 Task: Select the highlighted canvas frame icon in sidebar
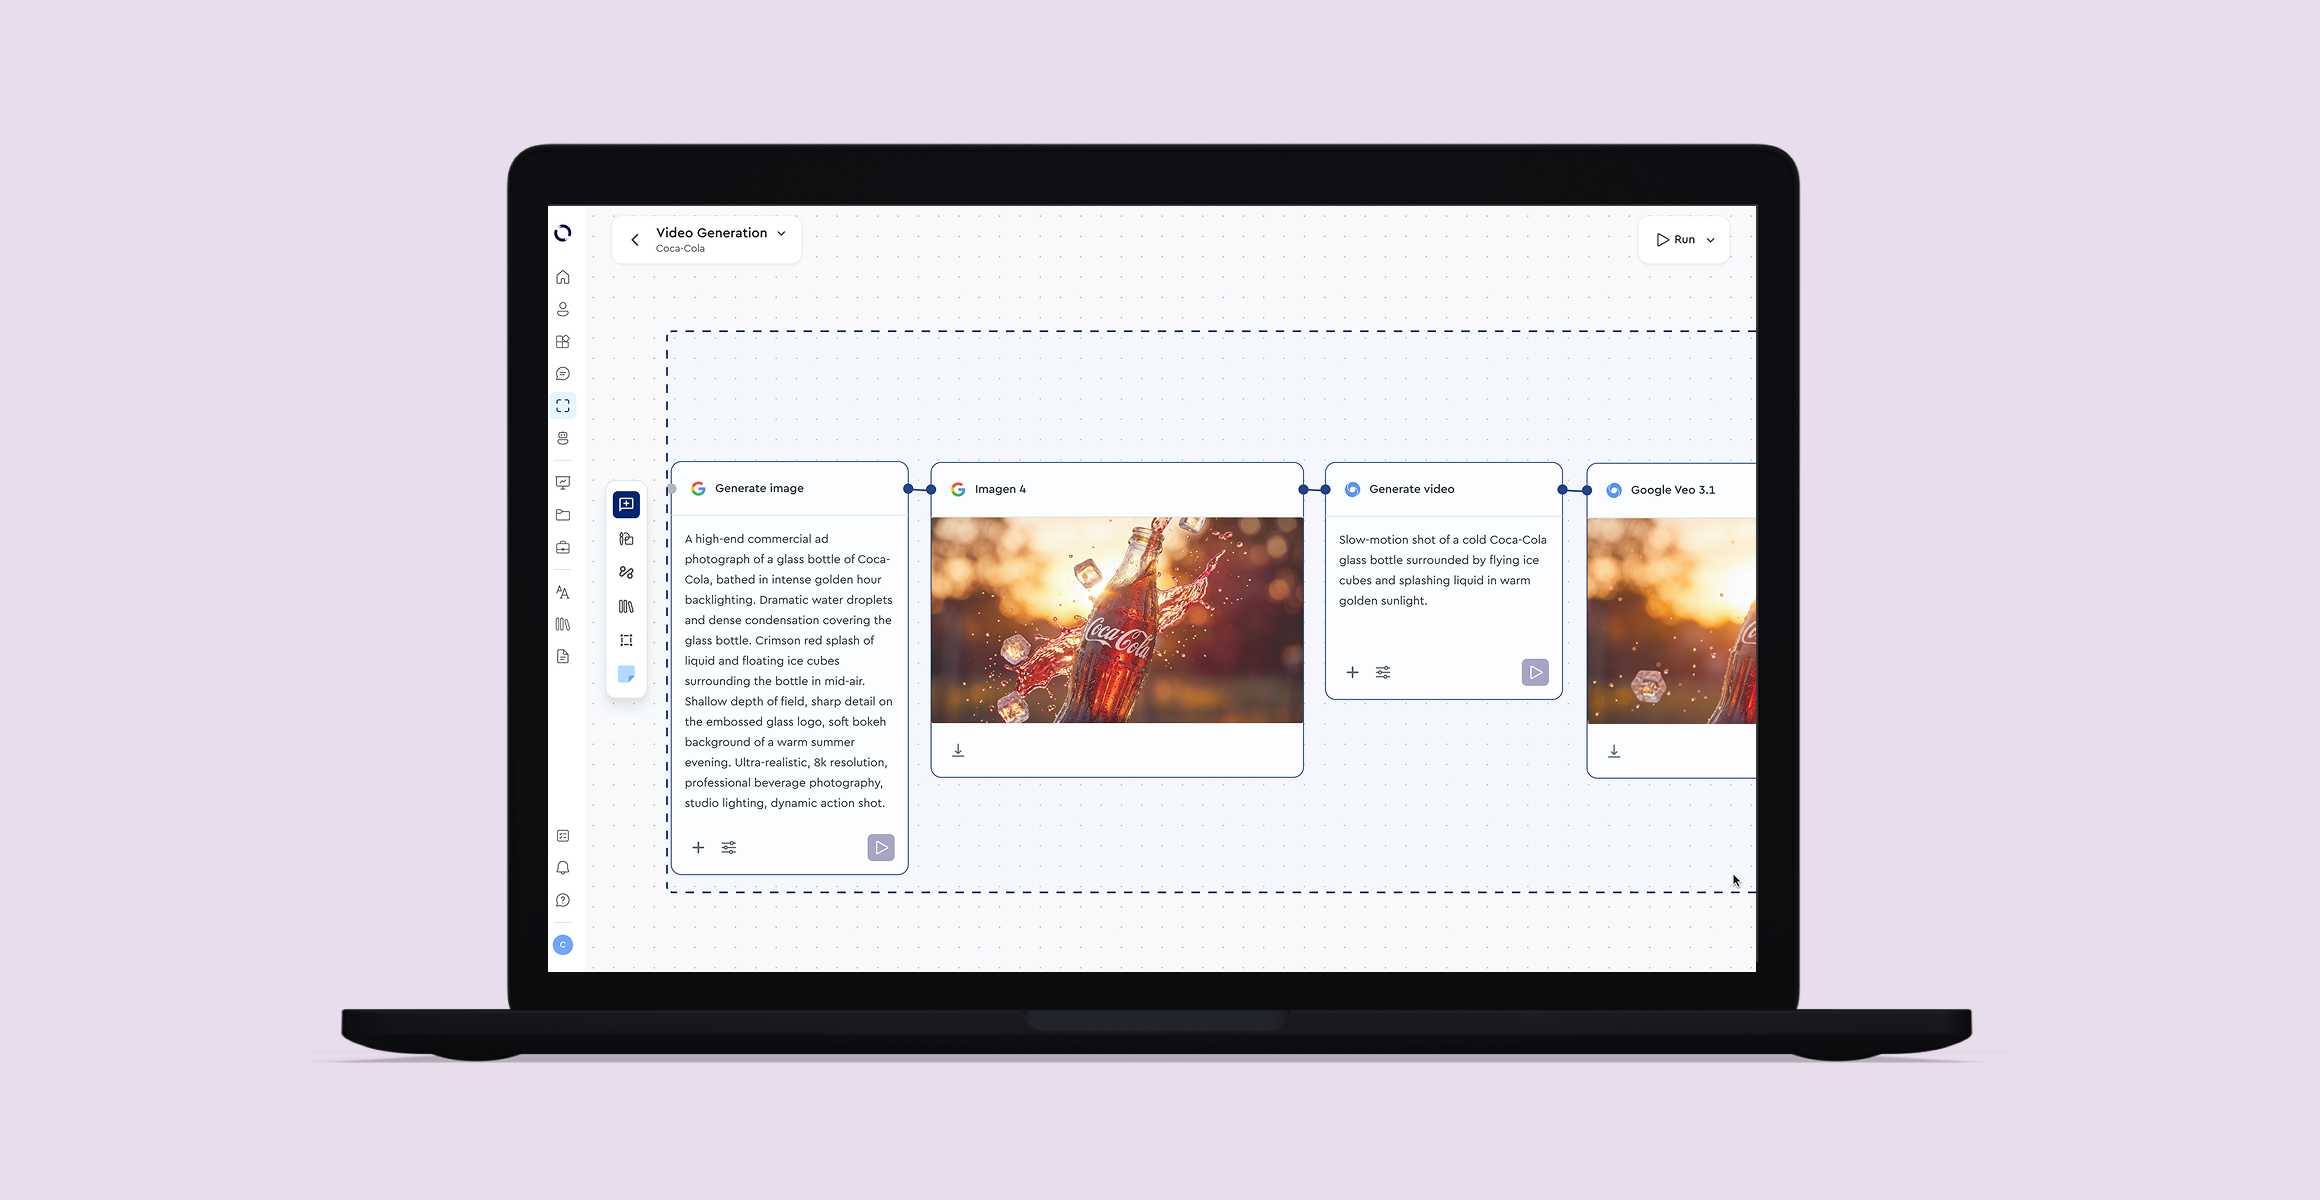(x=563, y=406)
